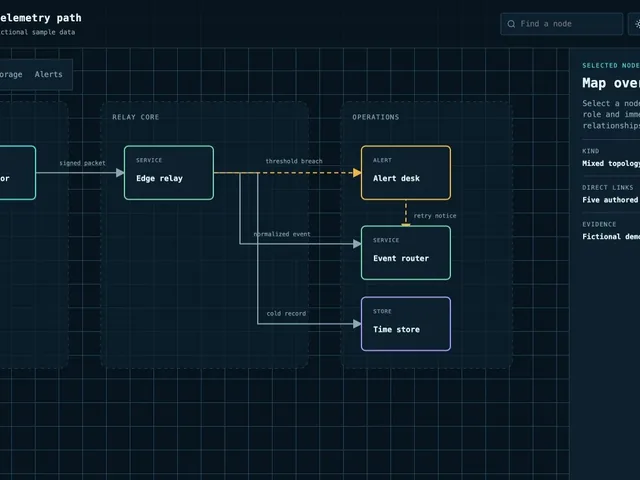Select the Edge relay service node
This screenshot has height=480, width=640.
169,173
